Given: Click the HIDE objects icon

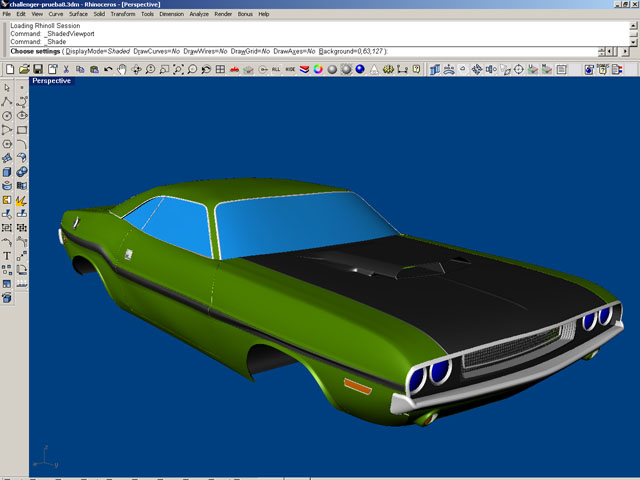Looking at the screenshot, I should coord(290,69).
